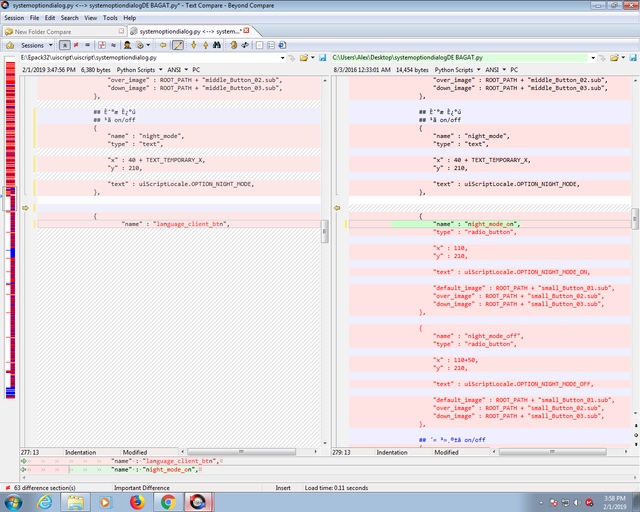Save the left file with disk icon
Screen dimensions: 640x512
[x=322, y=58]
